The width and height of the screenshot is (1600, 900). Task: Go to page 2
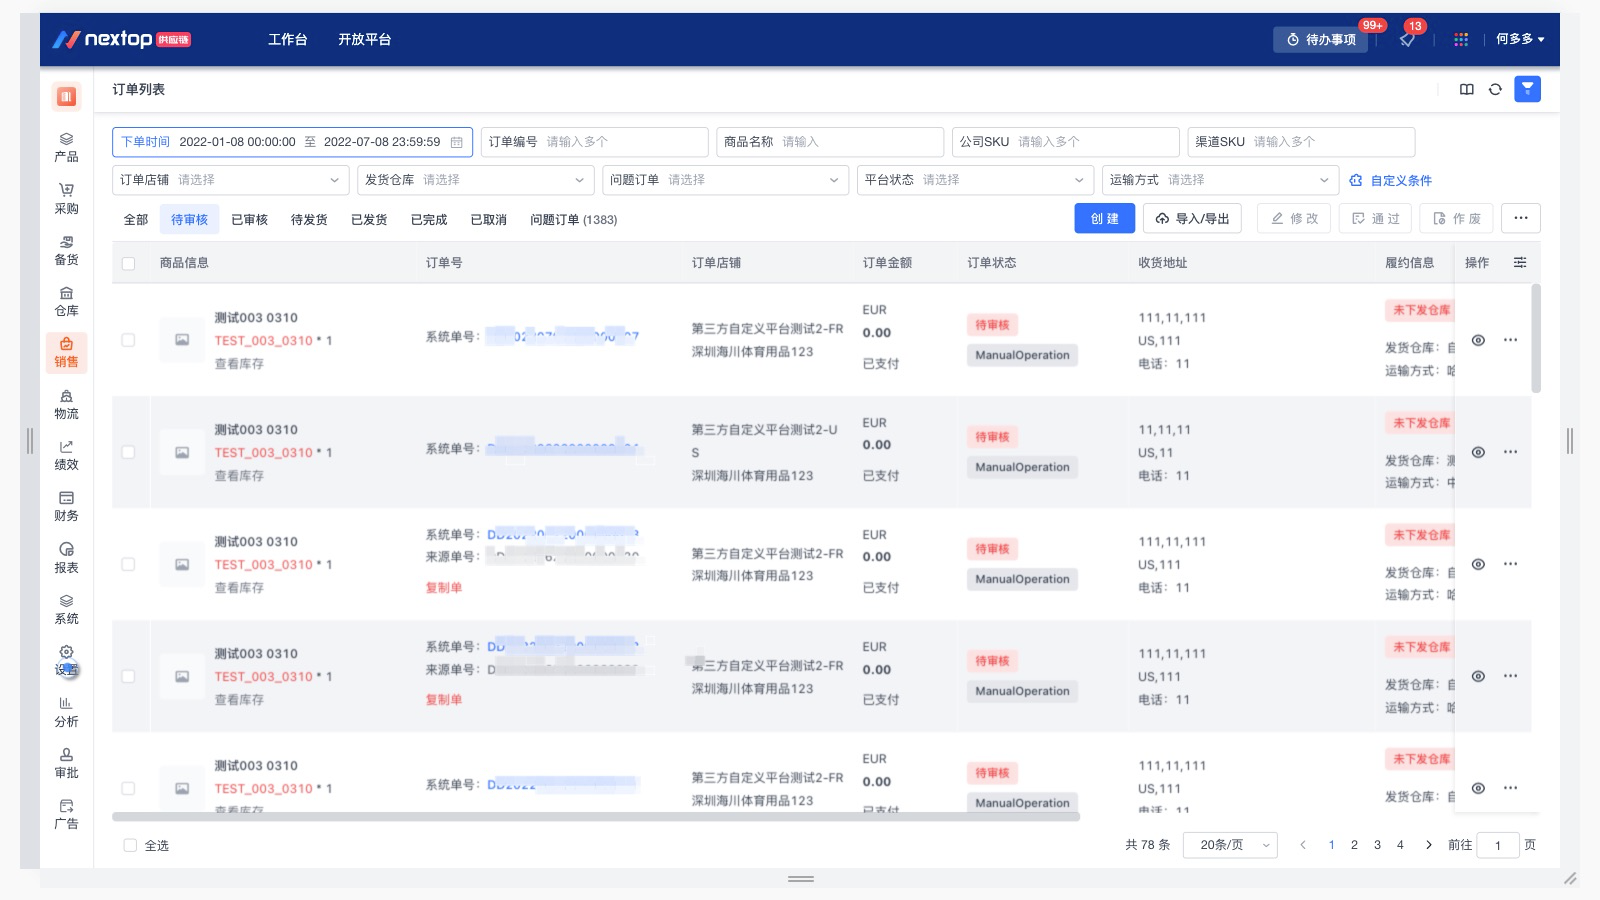pyautogui.click(x=1354, y=845)
